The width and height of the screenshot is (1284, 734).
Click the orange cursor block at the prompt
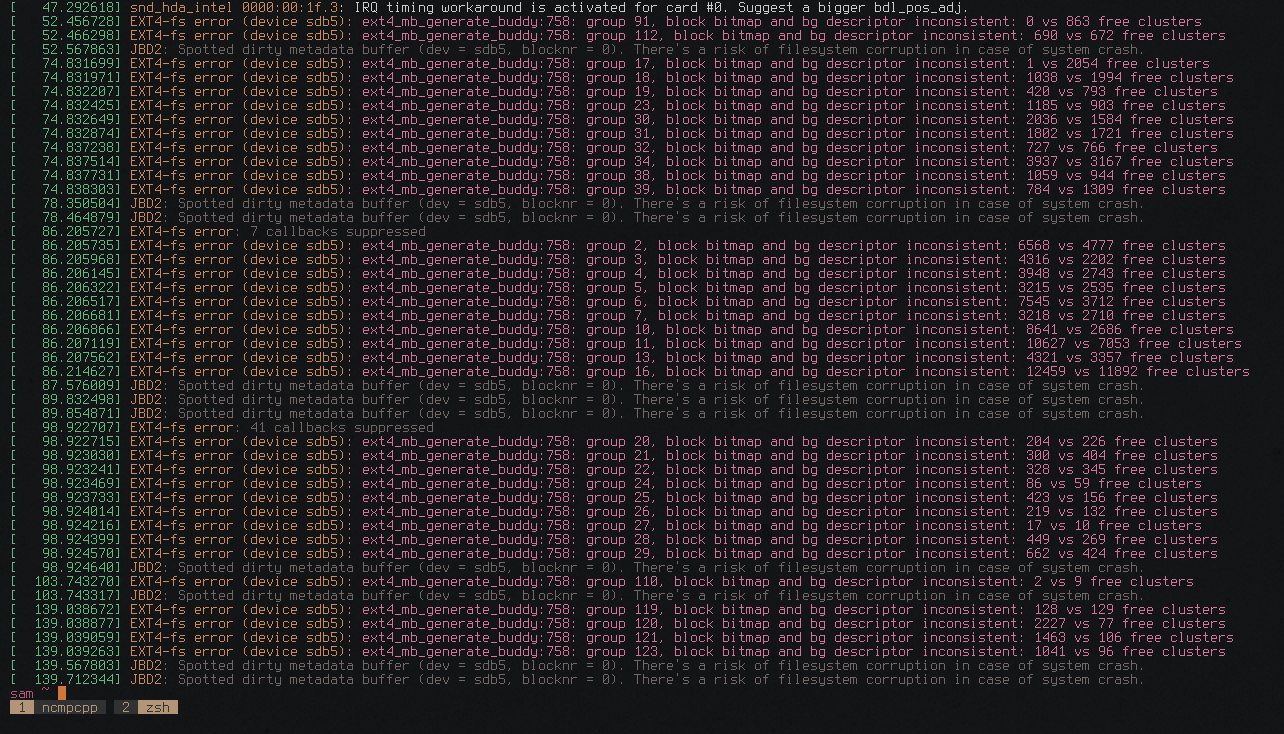pos(62,693)
